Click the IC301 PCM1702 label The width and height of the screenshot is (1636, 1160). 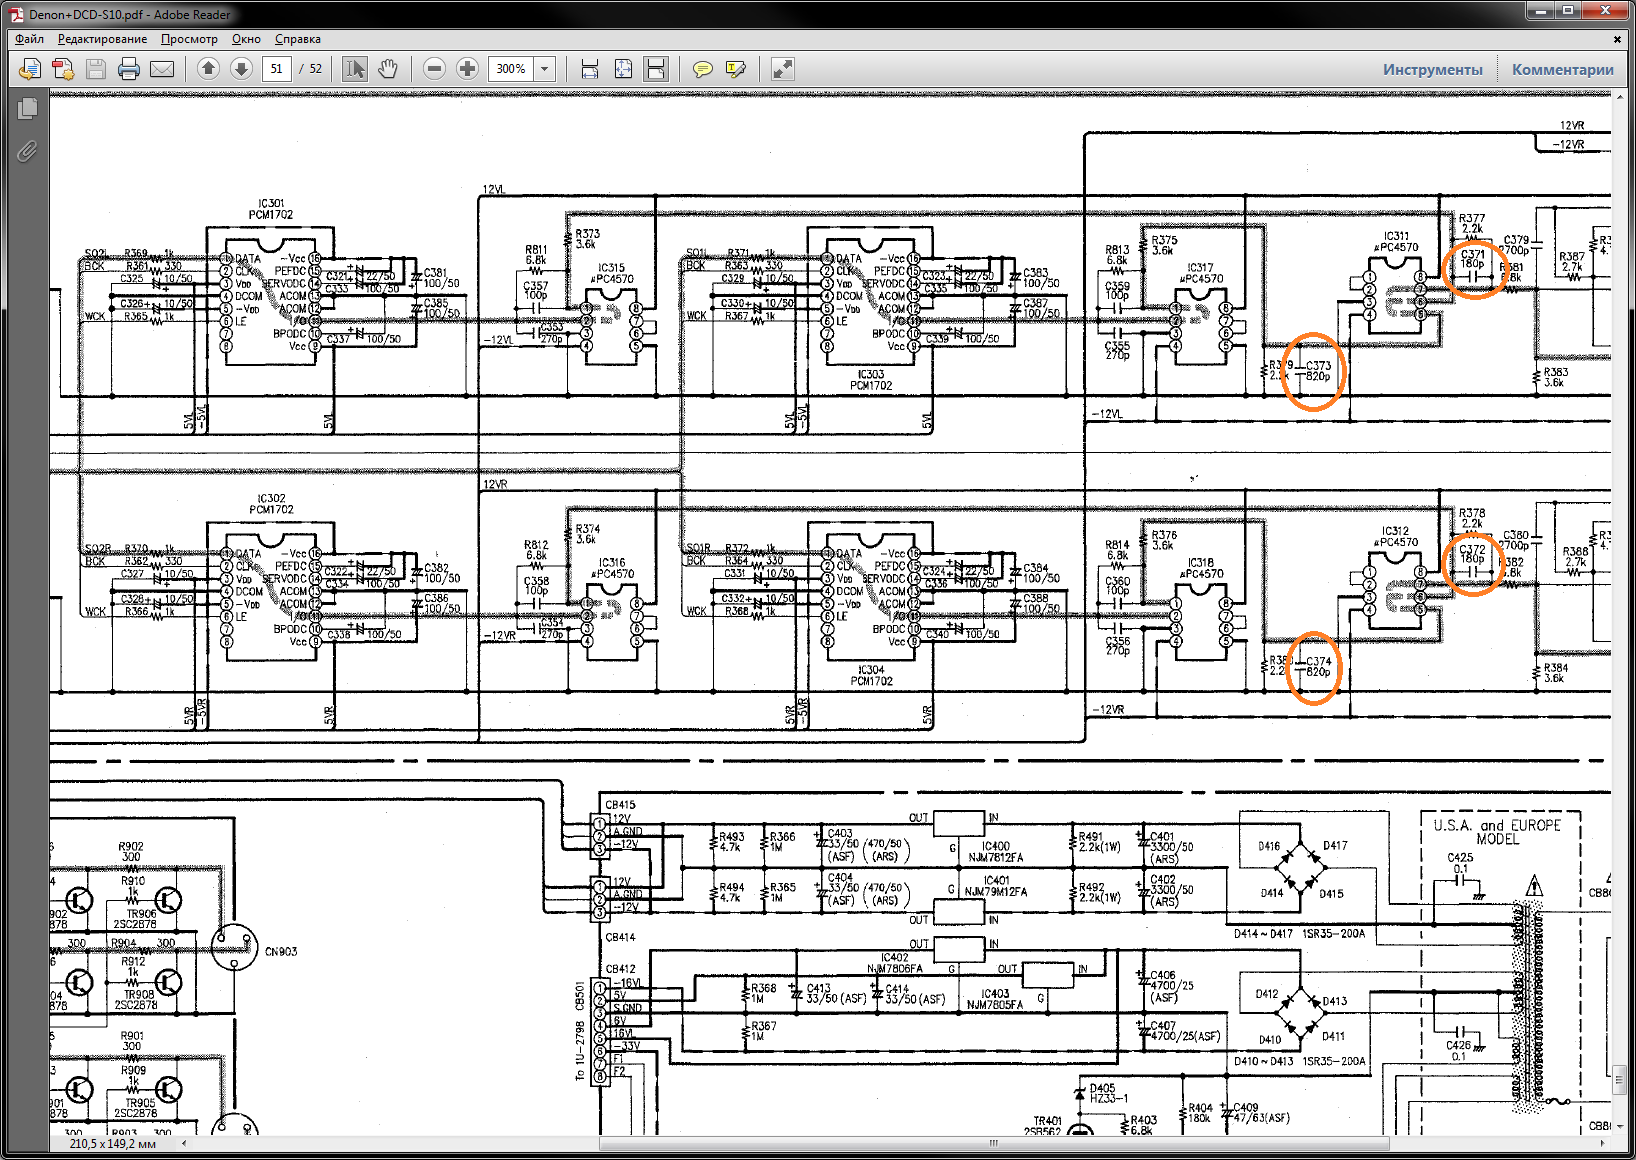coord(271,209)
